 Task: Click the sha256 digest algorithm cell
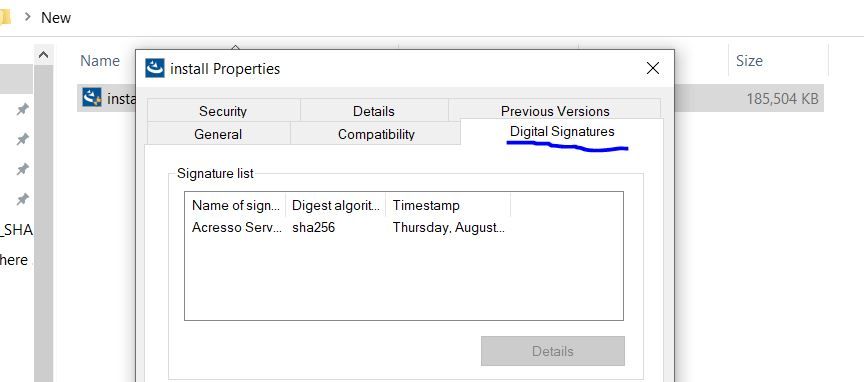tap(314, 227)
